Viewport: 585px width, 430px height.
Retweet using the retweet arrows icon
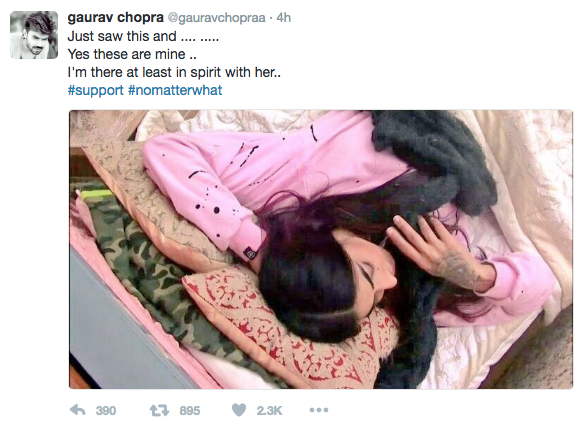(x=159, y=411)
